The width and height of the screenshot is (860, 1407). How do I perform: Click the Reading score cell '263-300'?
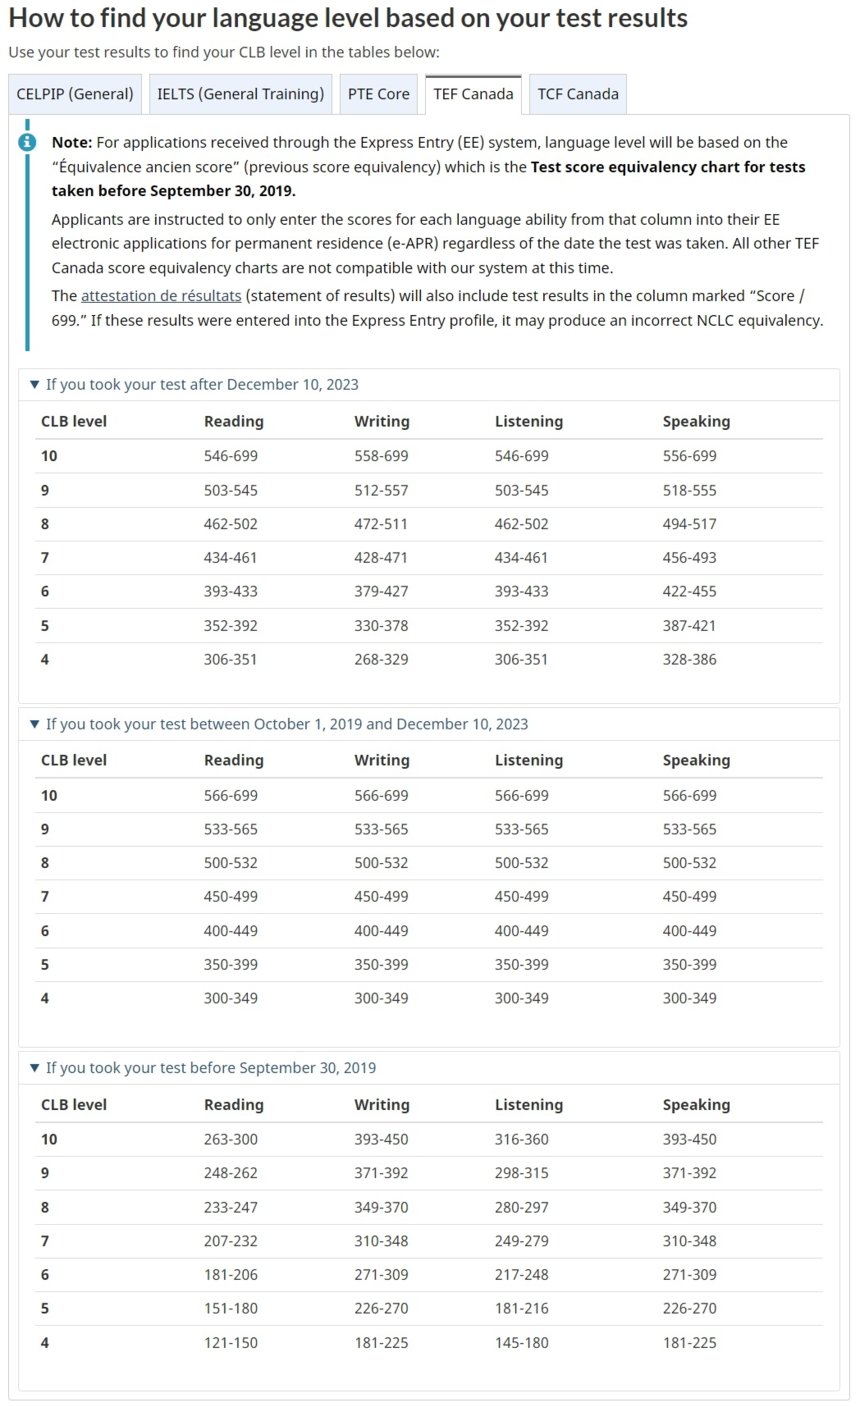coord(230,1139)
